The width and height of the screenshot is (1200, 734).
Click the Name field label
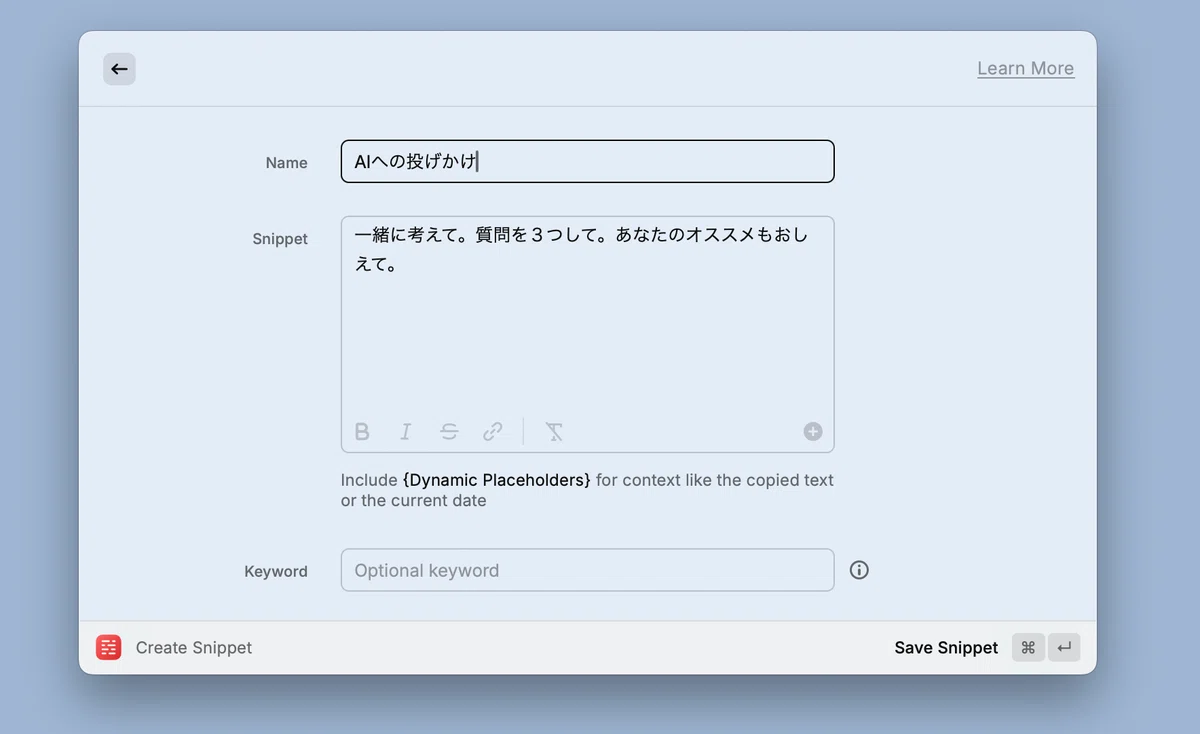click(287, 162)
